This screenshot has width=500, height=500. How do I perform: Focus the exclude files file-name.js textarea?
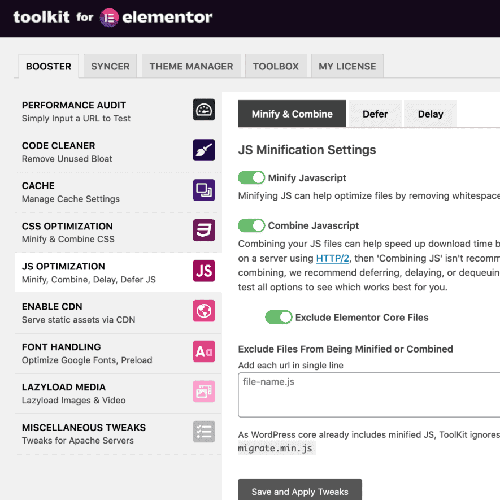369,395
